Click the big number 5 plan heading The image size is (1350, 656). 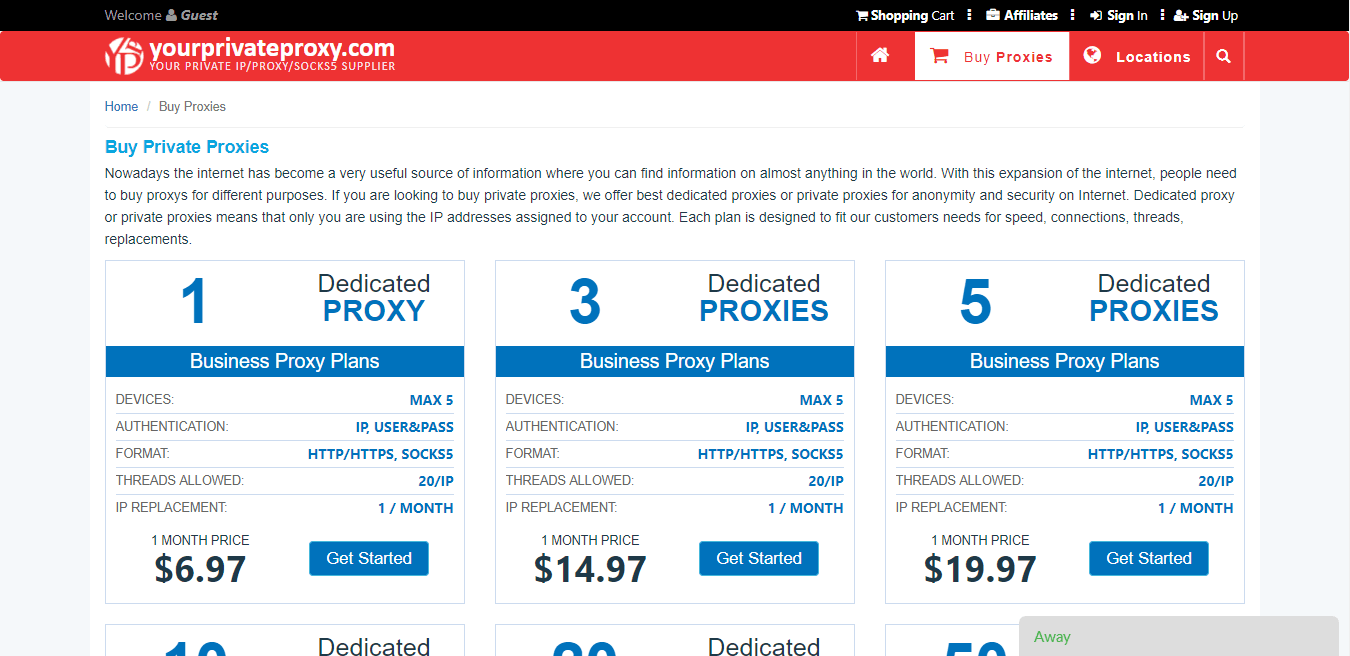pos(975,303)
